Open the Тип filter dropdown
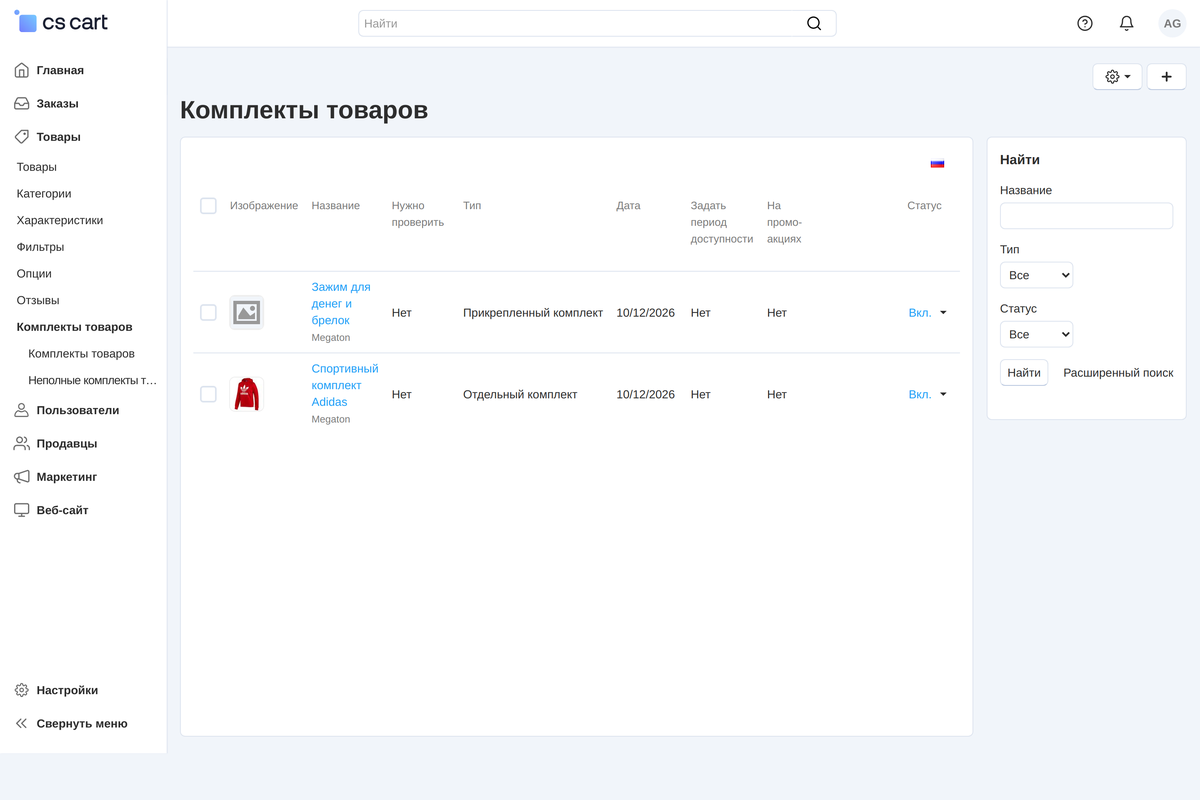The image size is (1200, 800). pyautogui.click(x=1036, y=275)
